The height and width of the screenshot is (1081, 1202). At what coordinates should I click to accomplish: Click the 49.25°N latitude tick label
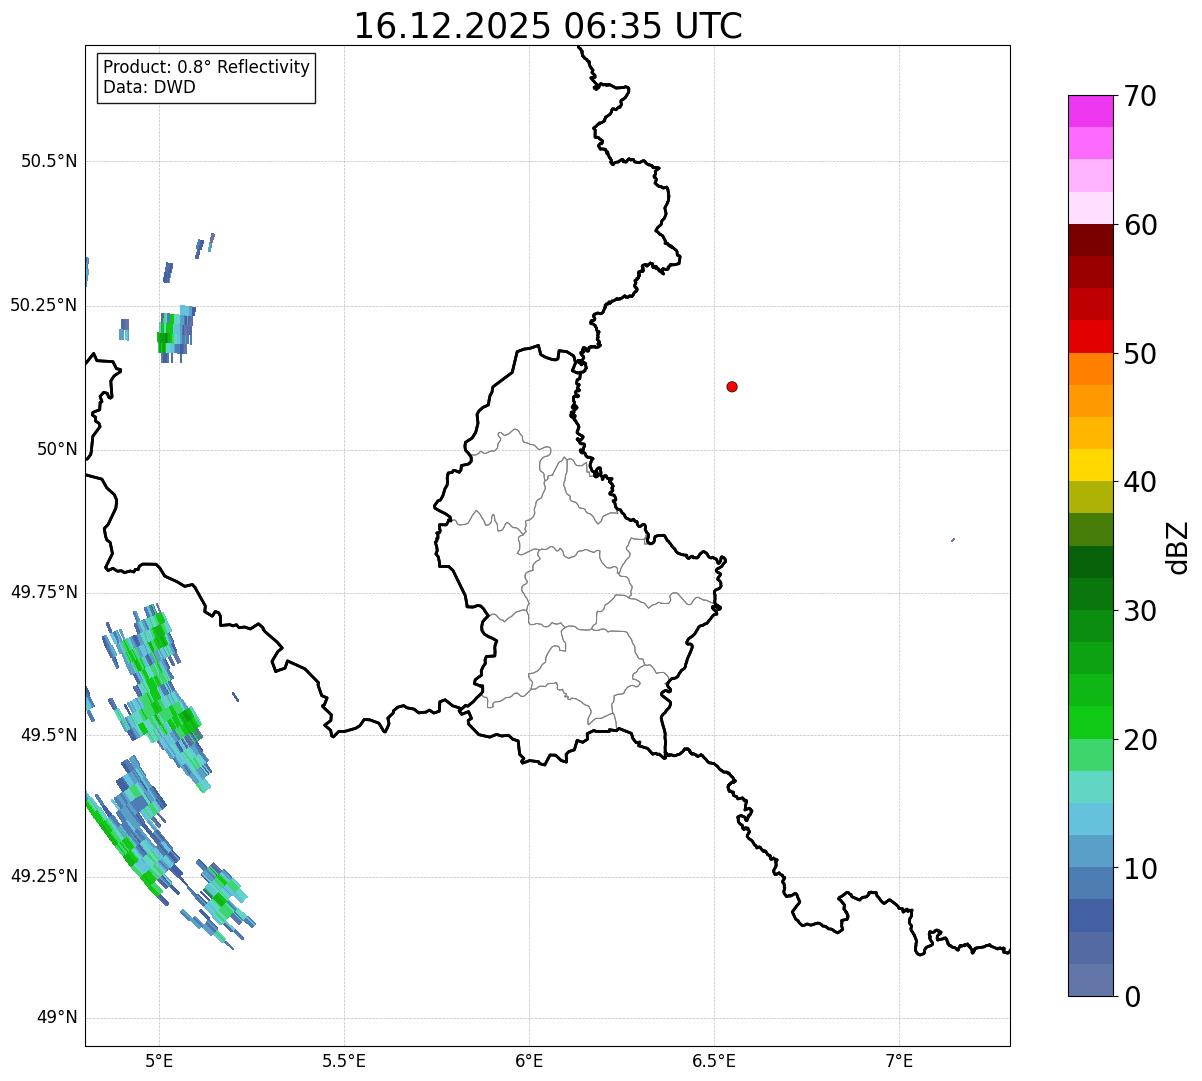pos(43,876)
